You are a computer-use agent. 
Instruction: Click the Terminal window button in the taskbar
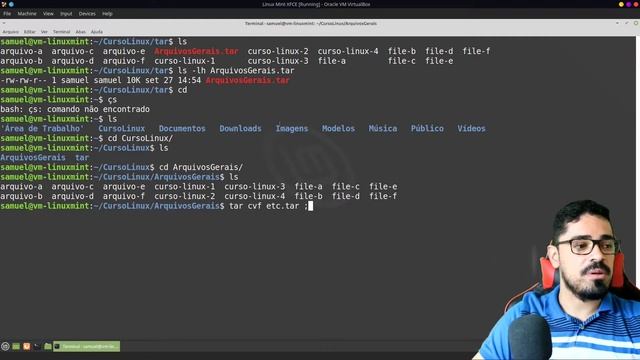point(87,347)
